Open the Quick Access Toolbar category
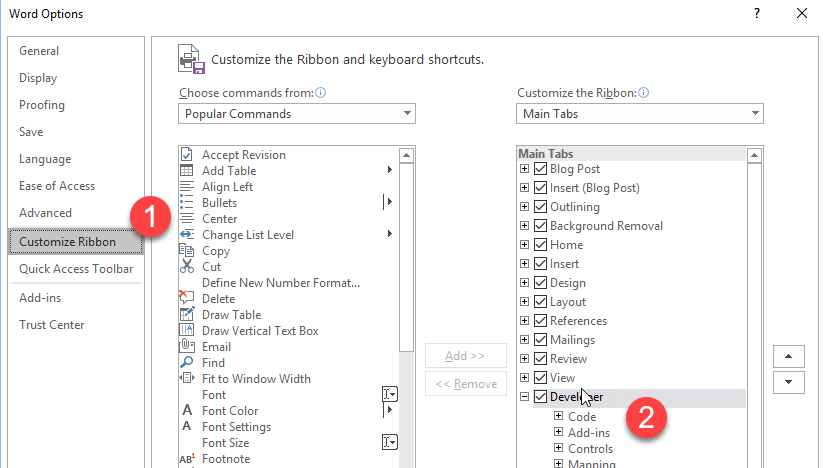Viewport: 823px width, 468px height. click(x=76, y=269)
